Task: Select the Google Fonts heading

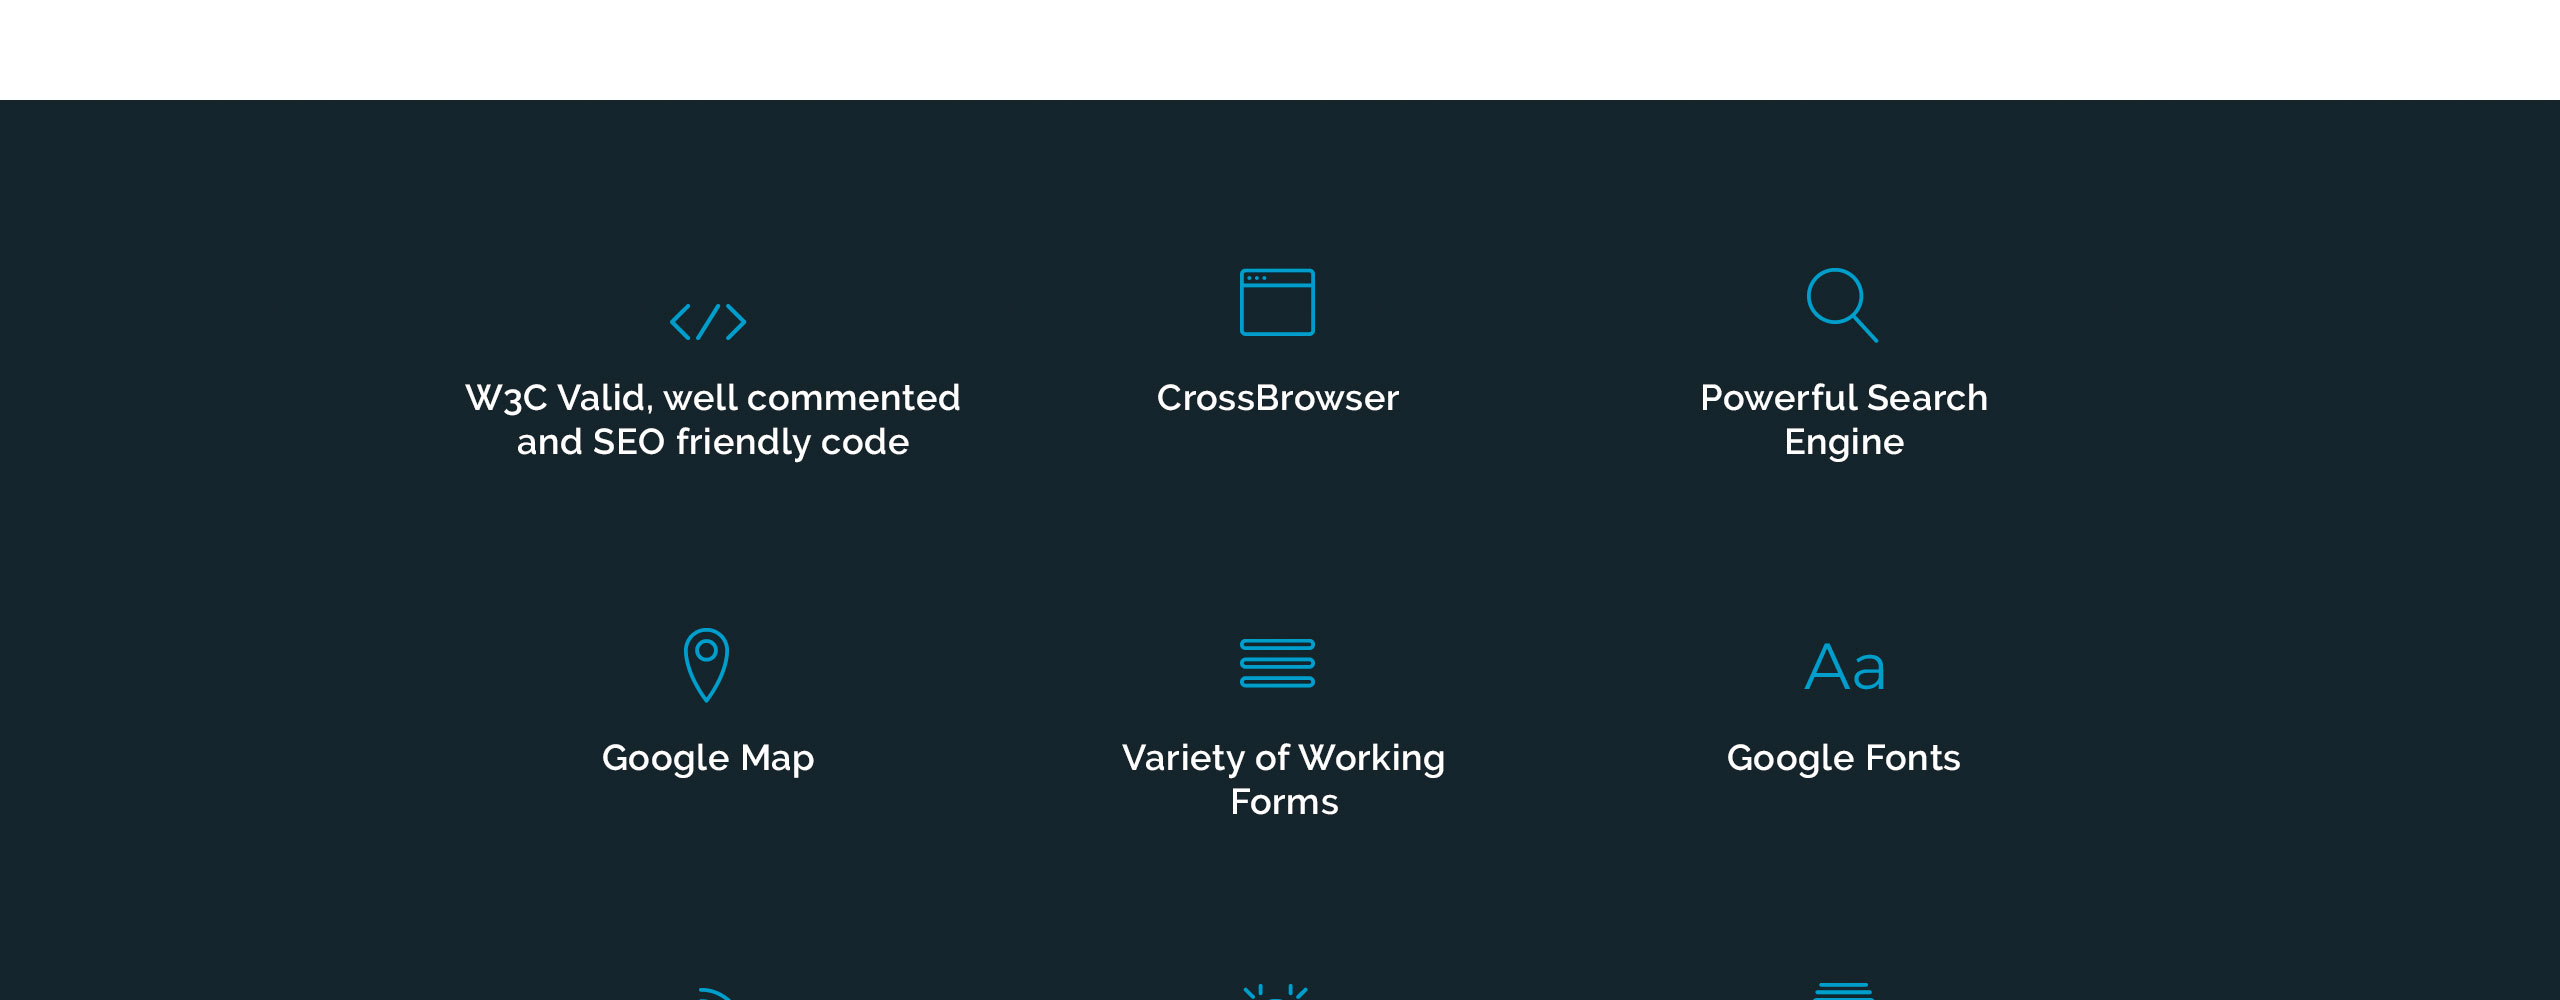Action: 1843,759
